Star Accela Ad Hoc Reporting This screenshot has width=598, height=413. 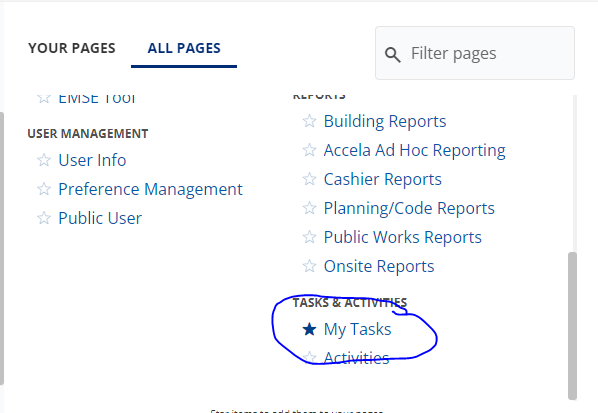click(x=309, y=150)
